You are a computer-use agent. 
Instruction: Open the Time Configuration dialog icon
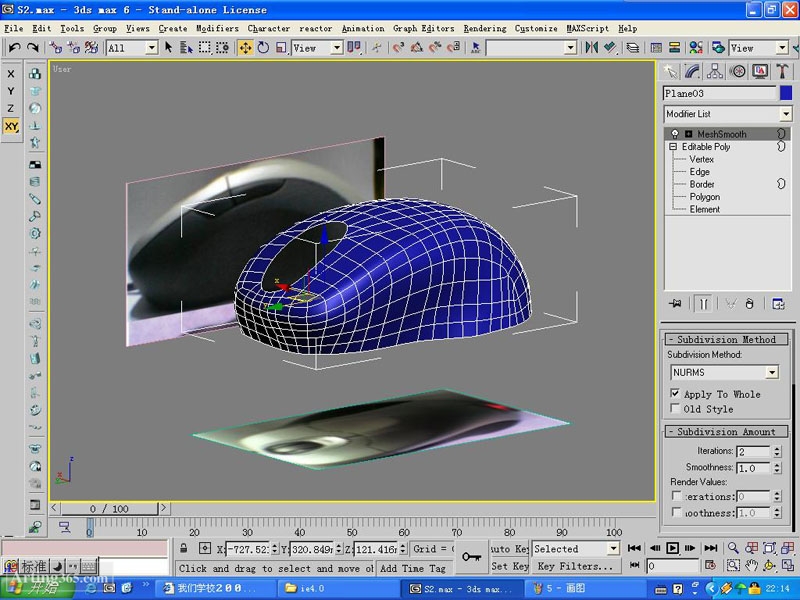pos(711,566)
